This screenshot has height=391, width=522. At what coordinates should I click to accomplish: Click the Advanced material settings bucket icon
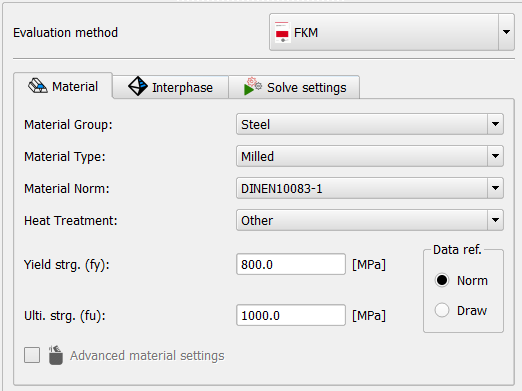coord(55,355)
